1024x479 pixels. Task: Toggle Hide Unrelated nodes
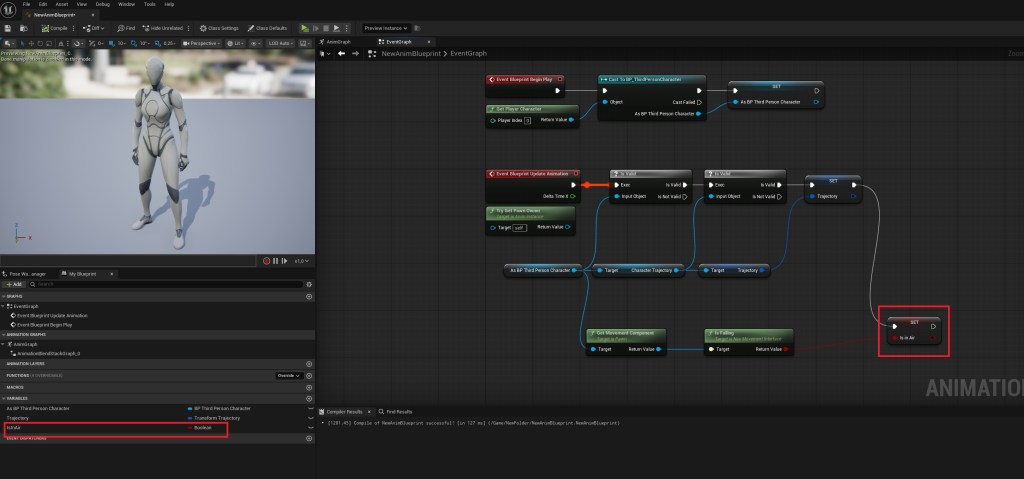click(168, 28)
